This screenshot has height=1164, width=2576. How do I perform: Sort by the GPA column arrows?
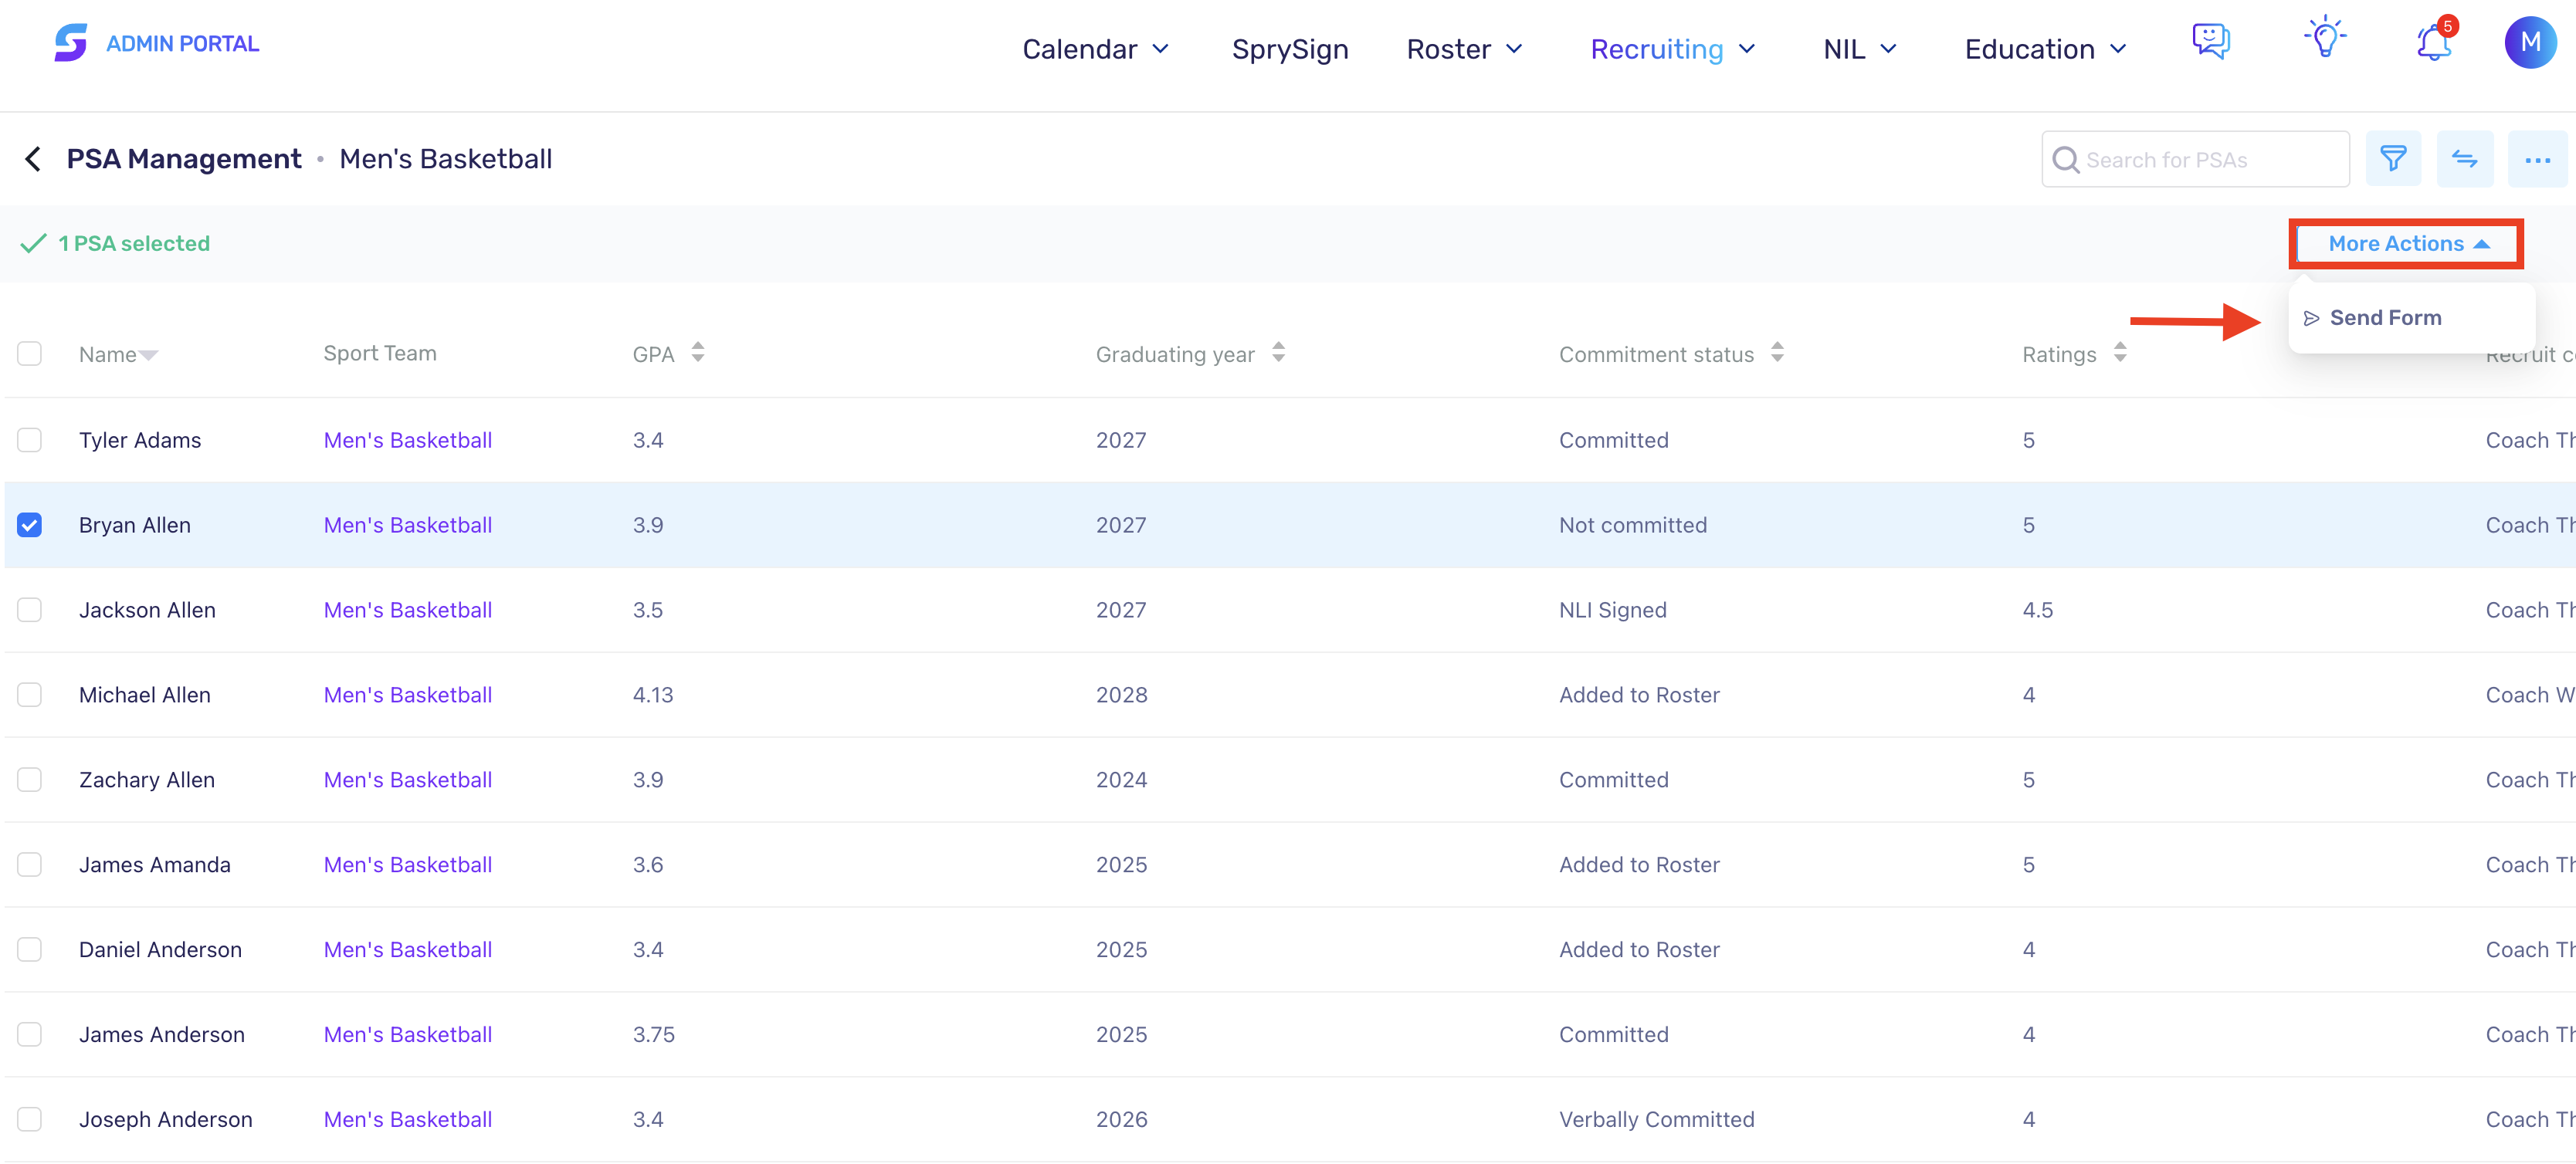(x=698, y=353)
